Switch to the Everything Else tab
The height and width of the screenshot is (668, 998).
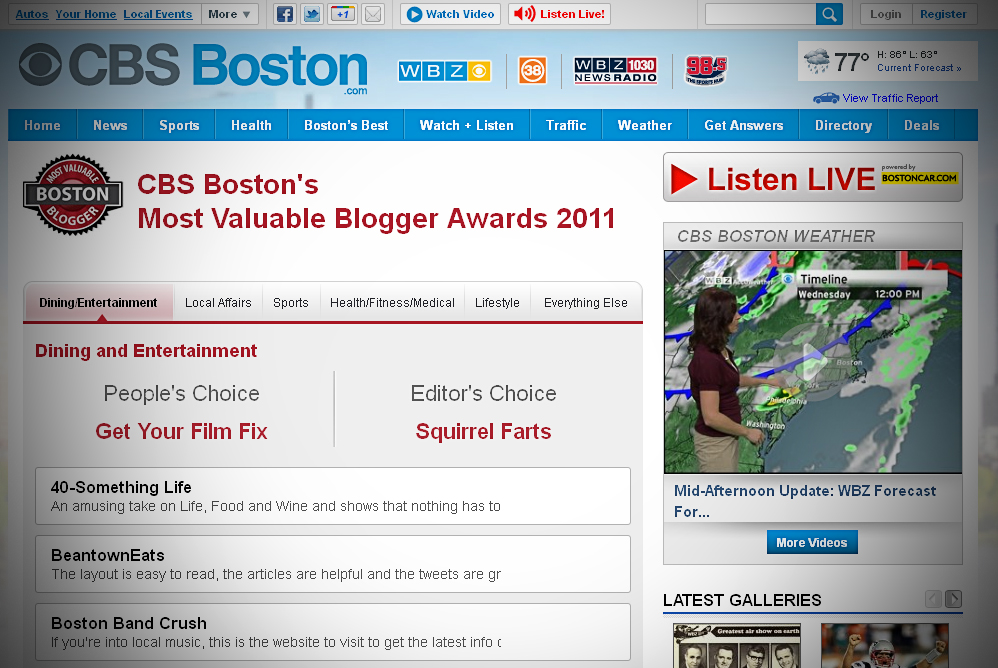click(x=586, y=303)
